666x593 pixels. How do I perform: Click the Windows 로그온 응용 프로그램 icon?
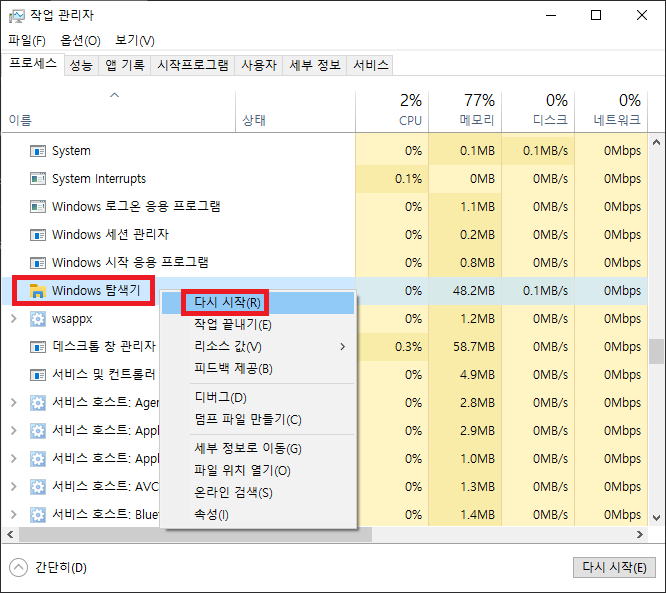[38, 207]
